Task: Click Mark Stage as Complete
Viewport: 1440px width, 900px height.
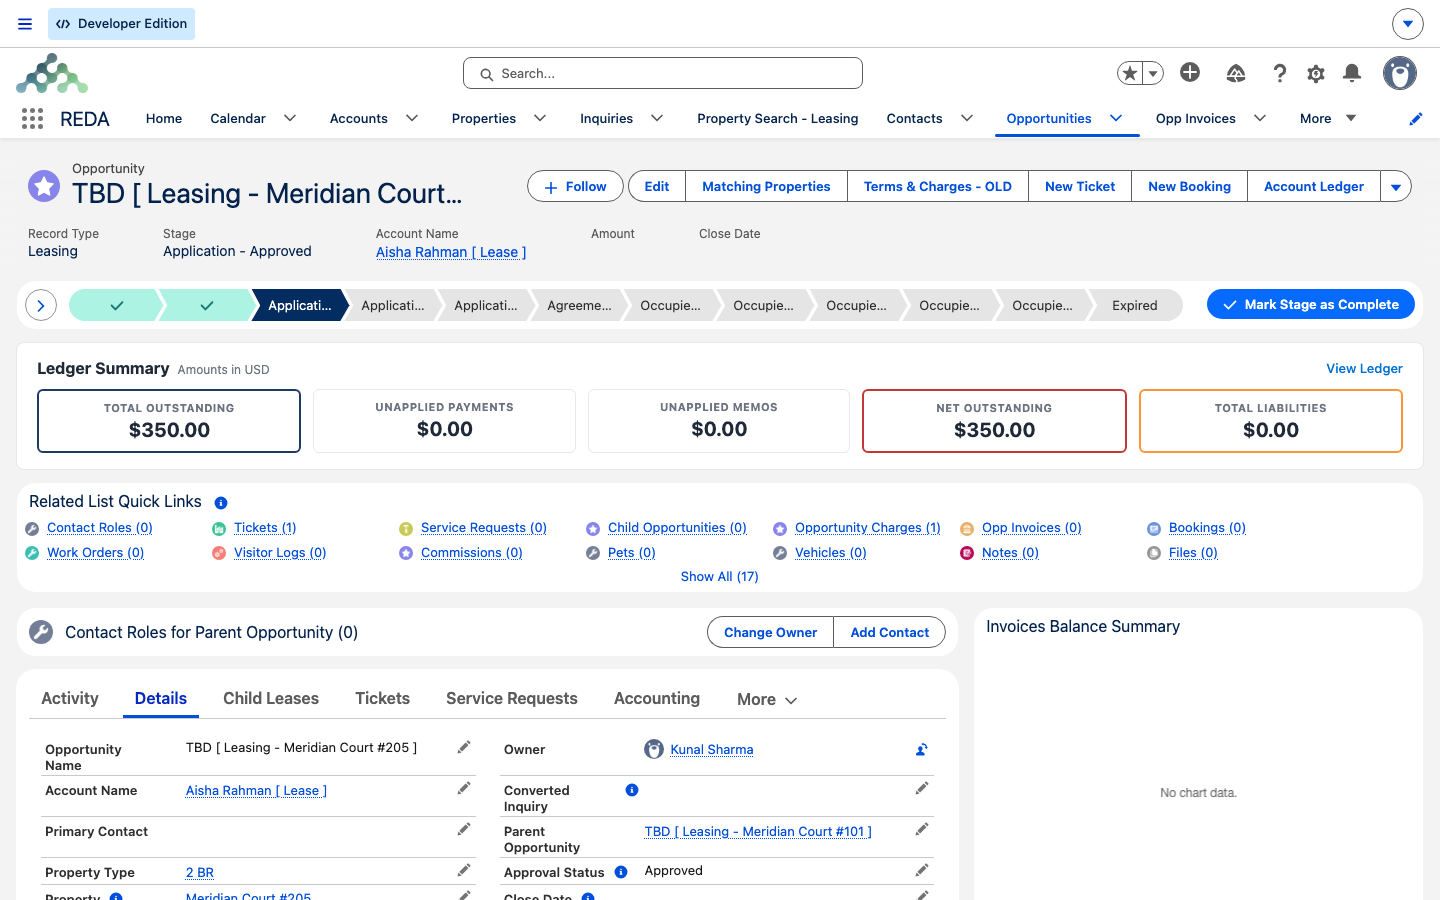Action: coord(1310,304)
